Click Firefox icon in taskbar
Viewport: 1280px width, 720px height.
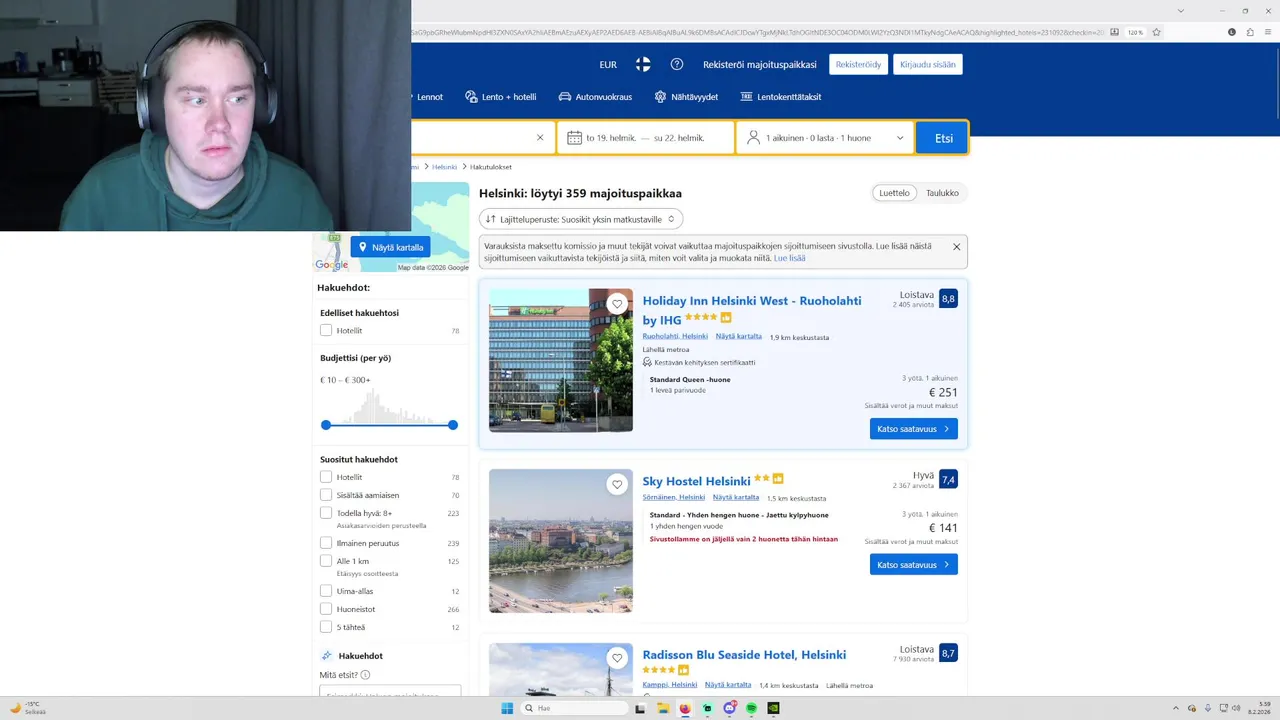click(x=685, y=708)
